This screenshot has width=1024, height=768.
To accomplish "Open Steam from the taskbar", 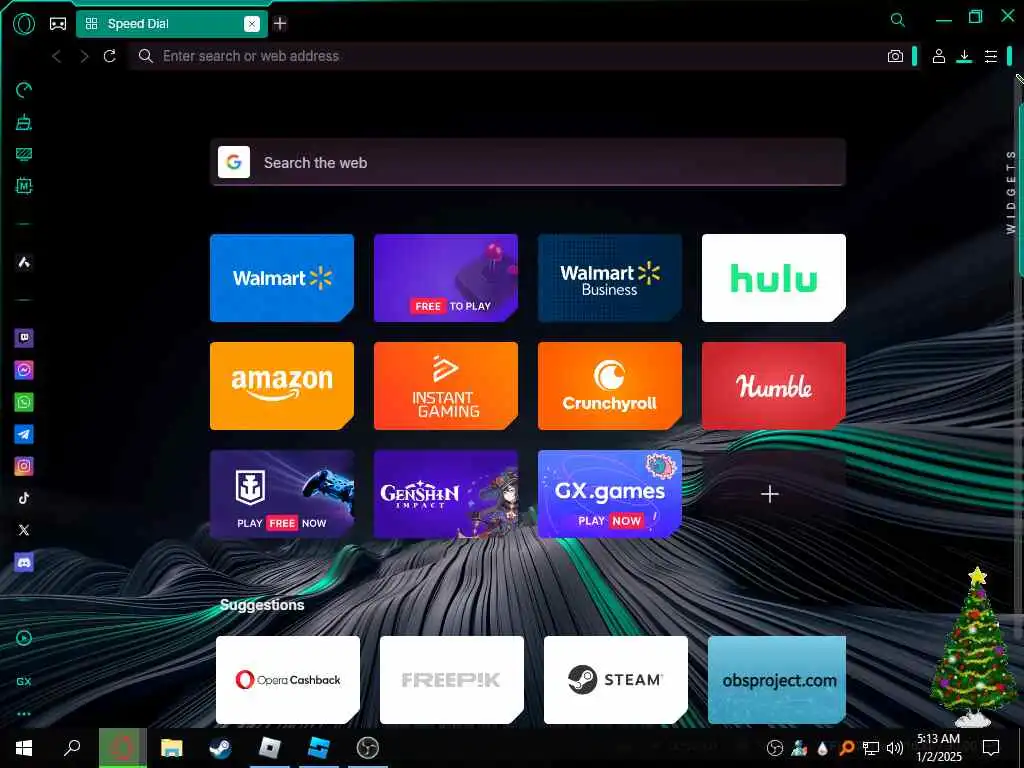I will [220, 748].
